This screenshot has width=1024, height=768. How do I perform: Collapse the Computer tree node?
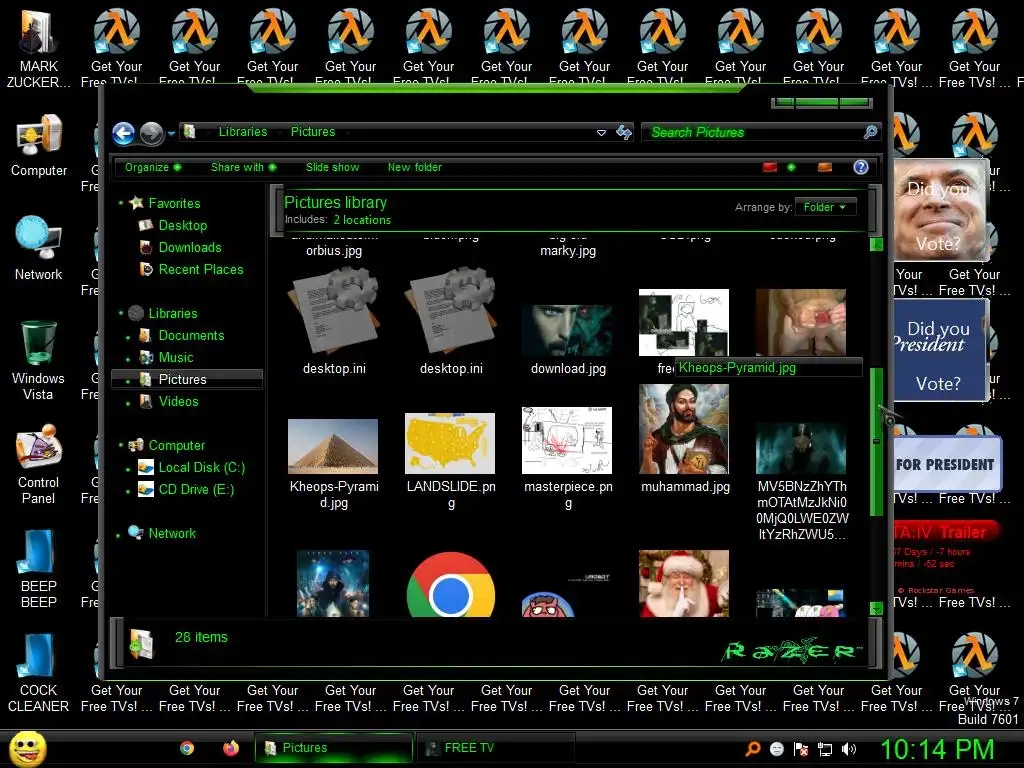click(x=121, y=445)
